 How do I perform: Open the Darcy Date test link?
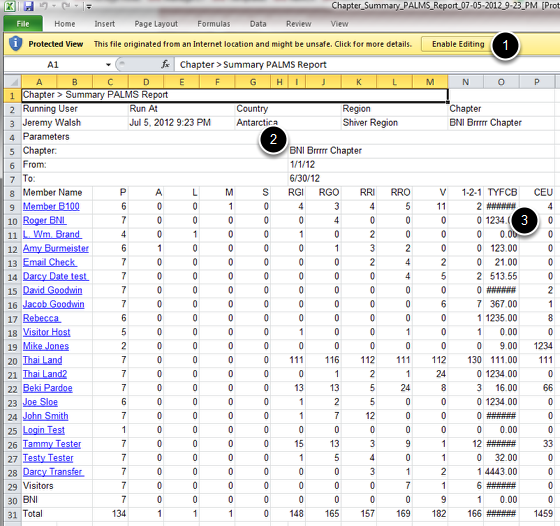pos(56,276)
